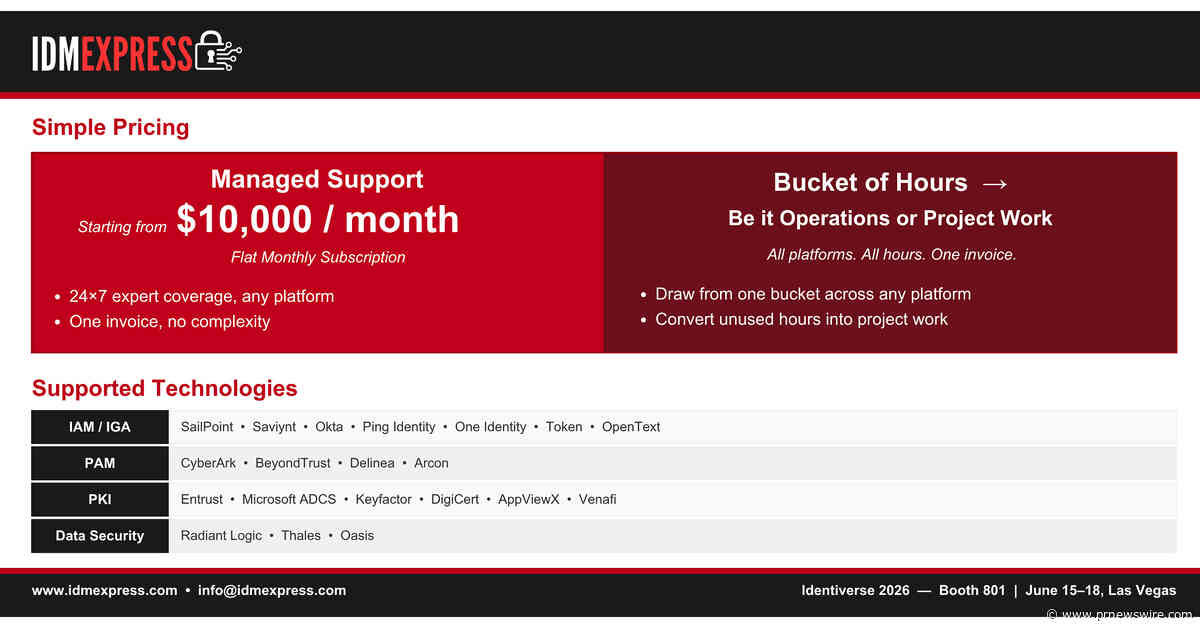Click the info@idmexpress.com email address

tap(272, 590)
